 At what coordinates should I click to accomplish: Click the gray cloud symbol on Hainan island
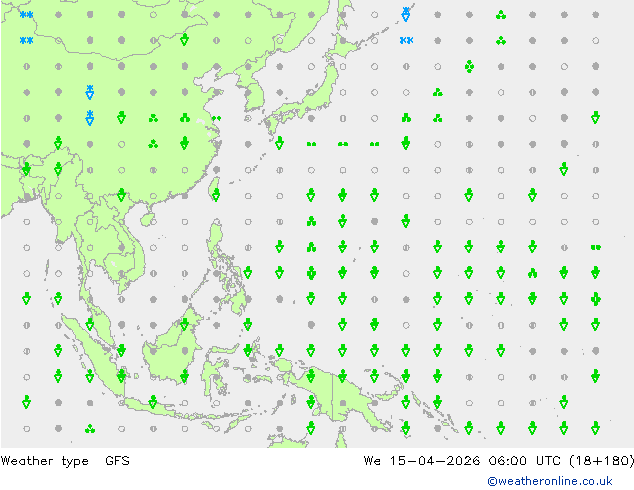tap(153, 222)
